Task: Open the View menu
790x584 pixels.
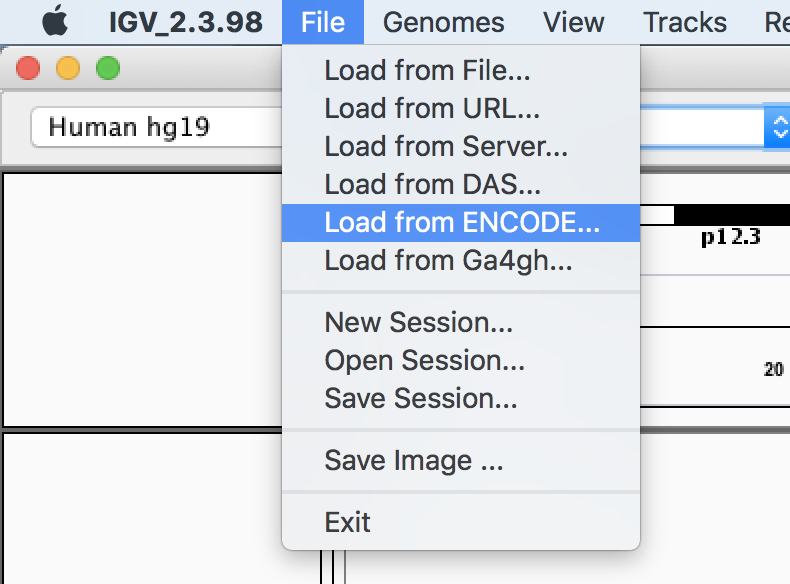Action: point(573,22)
